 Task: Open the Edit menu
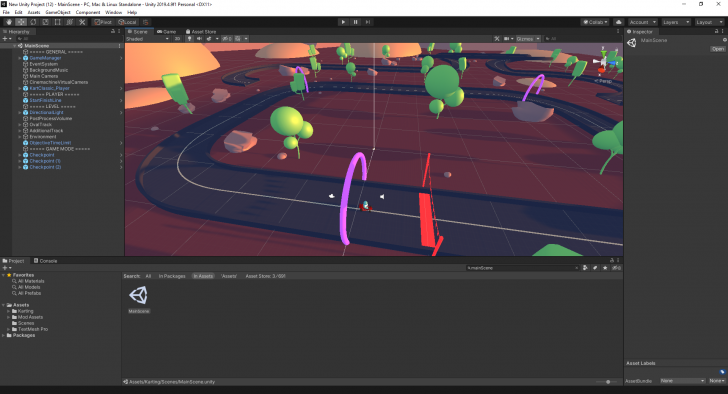[18, 12]
